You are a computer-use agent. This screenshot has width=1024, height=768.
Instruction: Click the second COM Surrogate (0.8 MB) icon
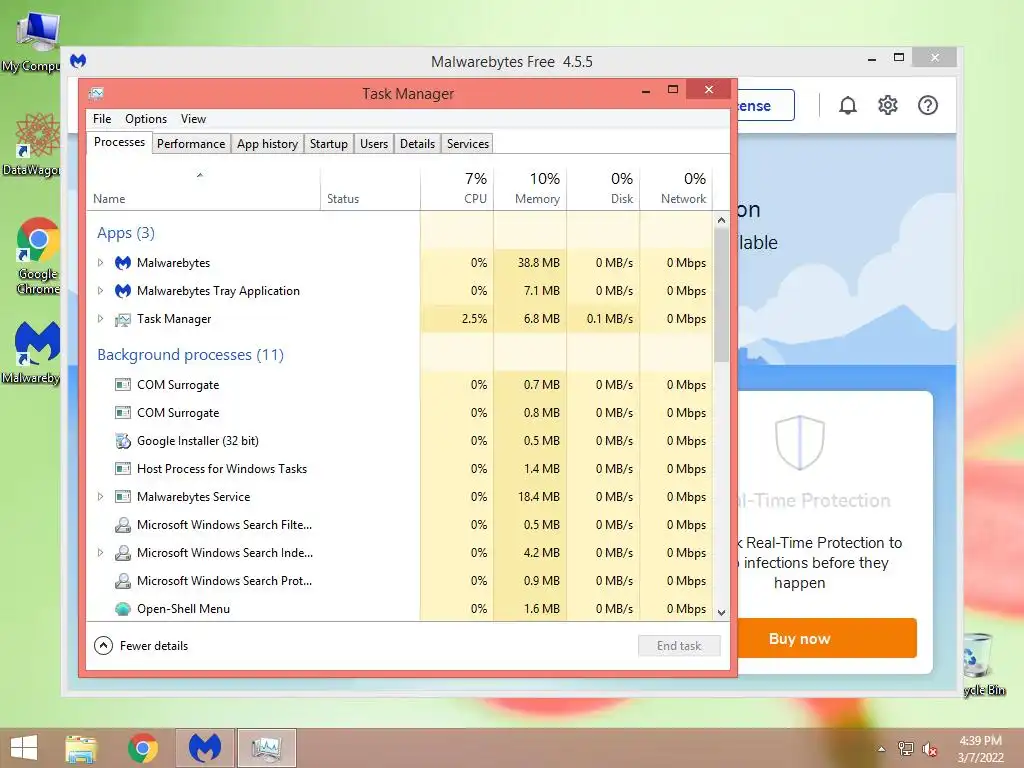tap(123, 413)
